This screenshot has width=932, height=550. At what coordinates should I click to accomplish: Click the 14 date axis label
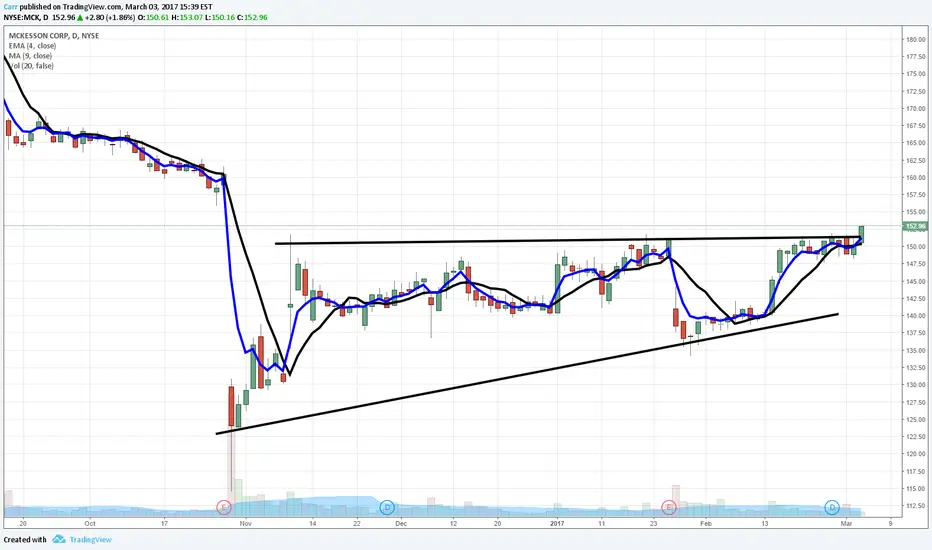click(313, 524)
